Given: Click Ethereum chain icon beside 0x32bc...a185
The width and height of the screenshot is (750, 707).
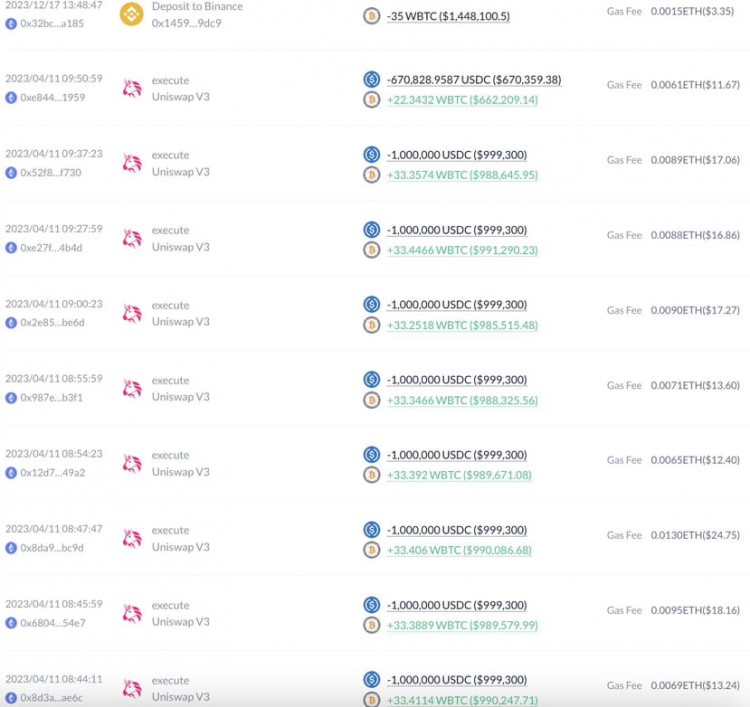Looking at the screenshot, I should pos(11,23).
